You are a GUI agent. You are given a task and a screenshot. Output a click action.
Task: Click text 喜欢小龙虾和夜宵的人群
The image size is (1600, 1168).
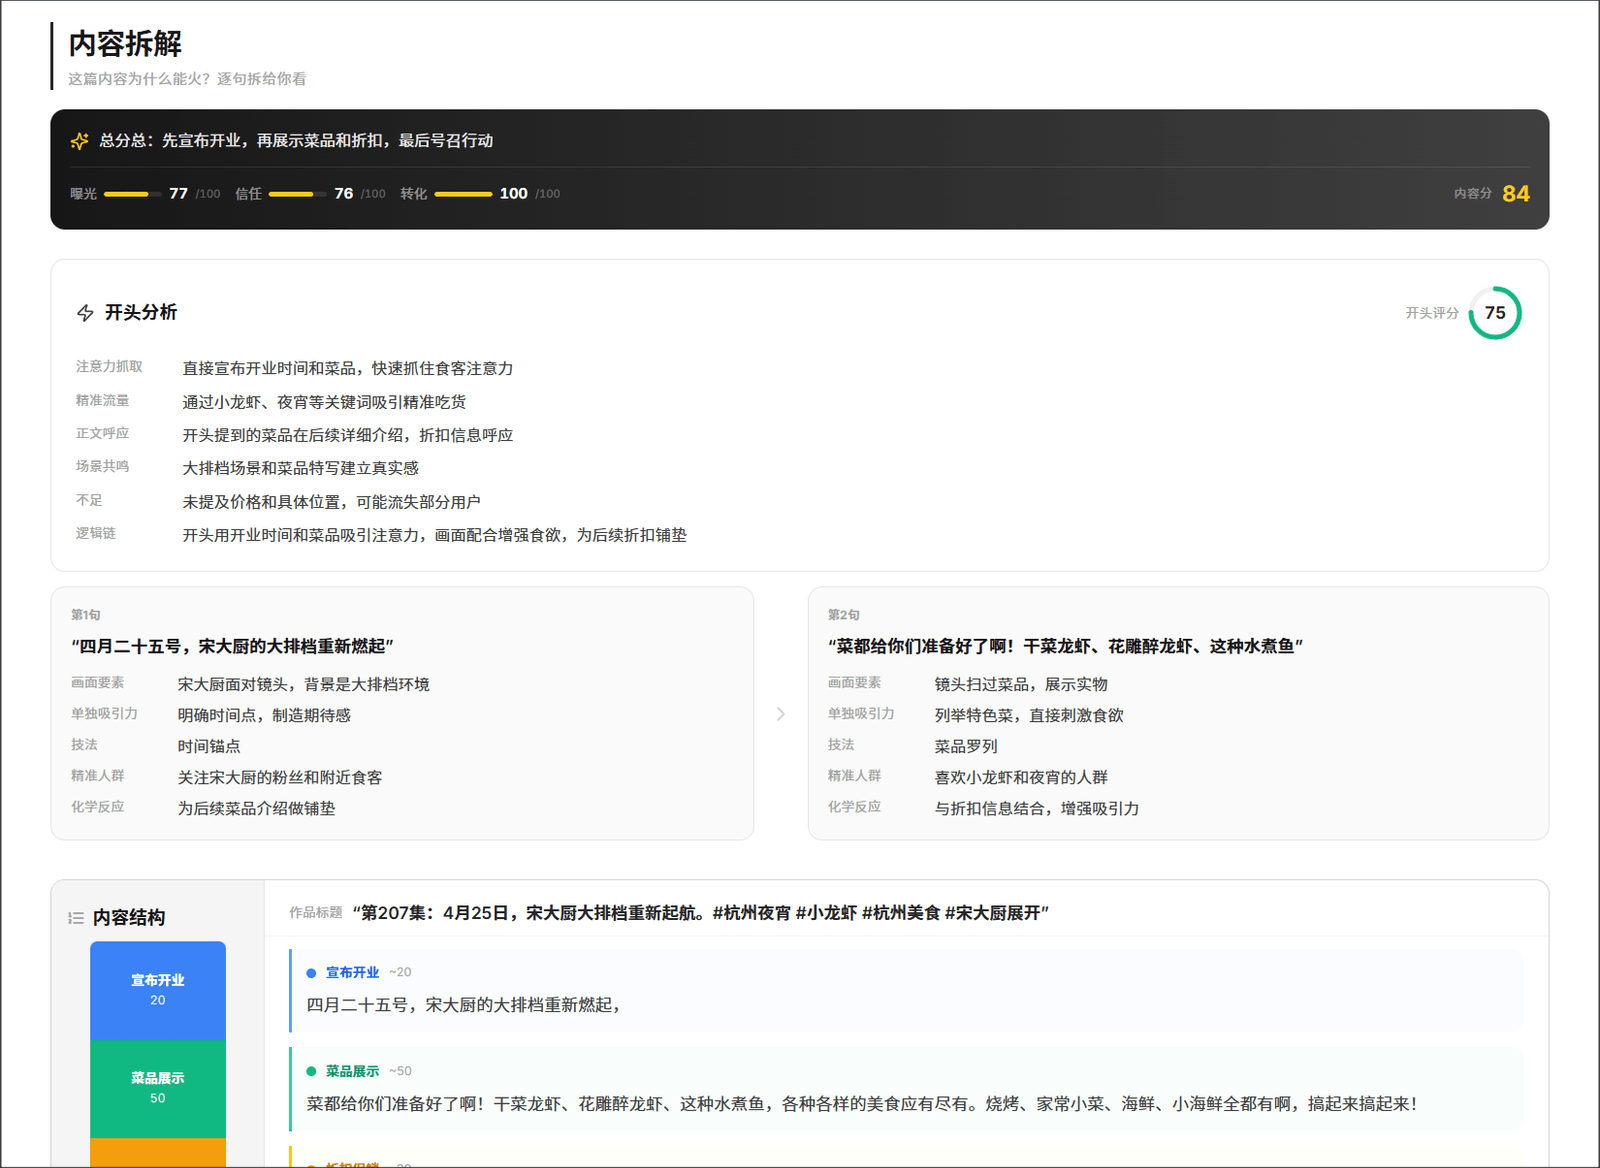pos(1021,778)
